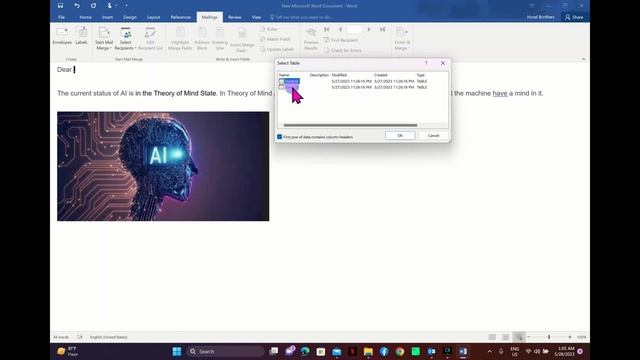This screenshot has width=640, height=360.
Task: Click Highlight Merge Fields icon
Action: pyautogui.click(x=180, y=39)
